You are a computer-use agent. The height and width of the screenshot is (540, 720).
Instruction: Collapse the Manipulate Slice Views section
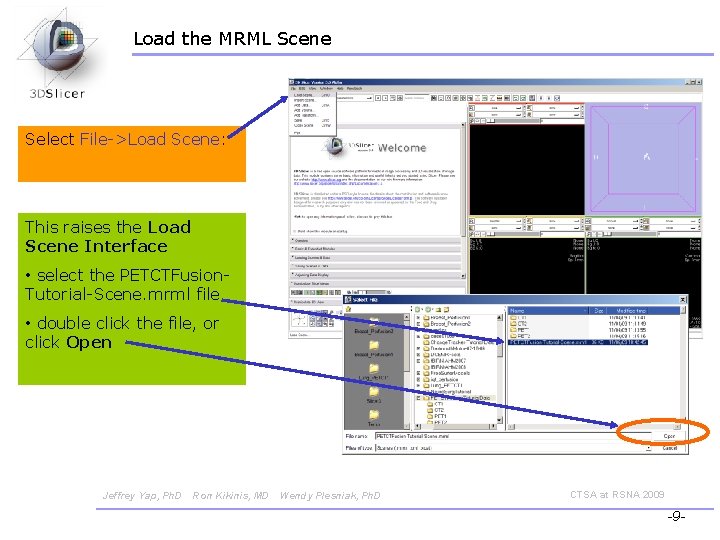point(377,284)
